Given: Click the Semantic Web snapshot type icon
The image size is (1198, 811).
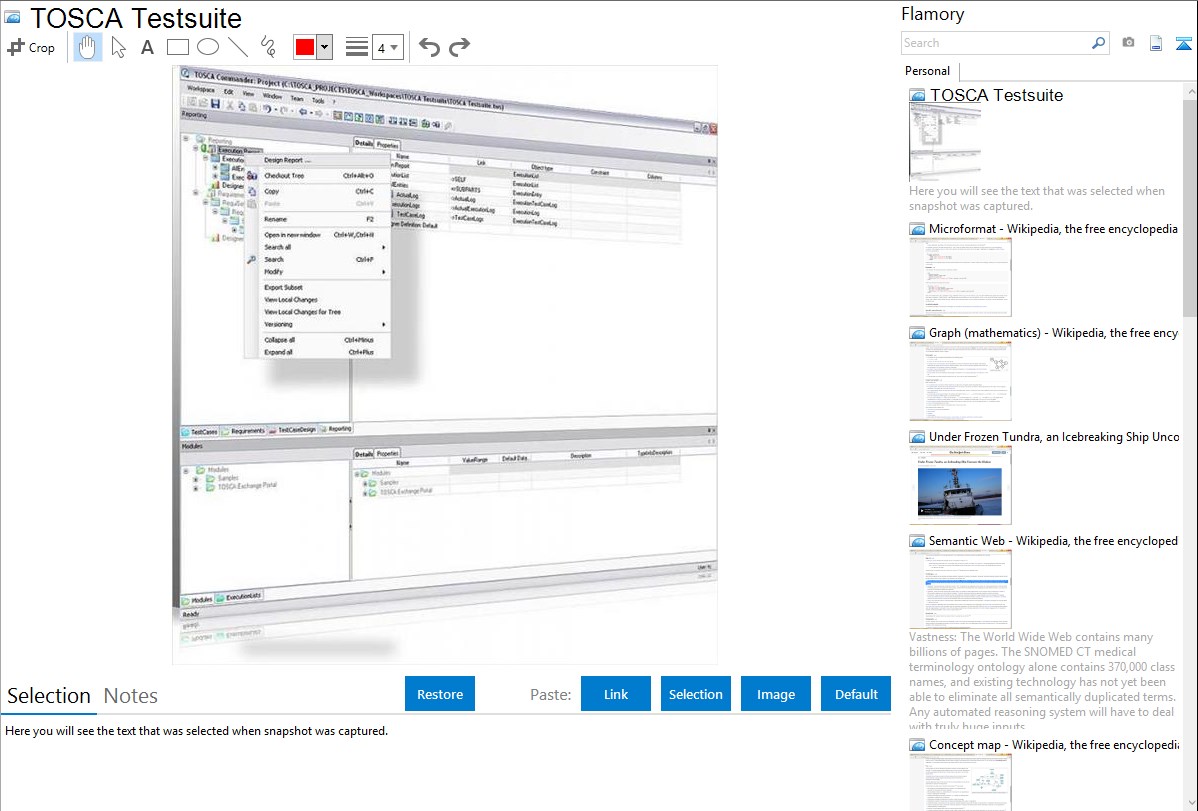Looking at the screenshot, I should click(x=917, y=541).
